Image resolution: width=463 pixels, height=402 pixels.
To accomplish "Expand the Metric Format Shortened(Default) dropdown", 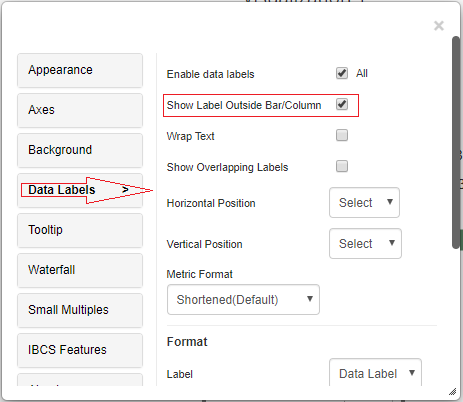I will pos(243,299).
